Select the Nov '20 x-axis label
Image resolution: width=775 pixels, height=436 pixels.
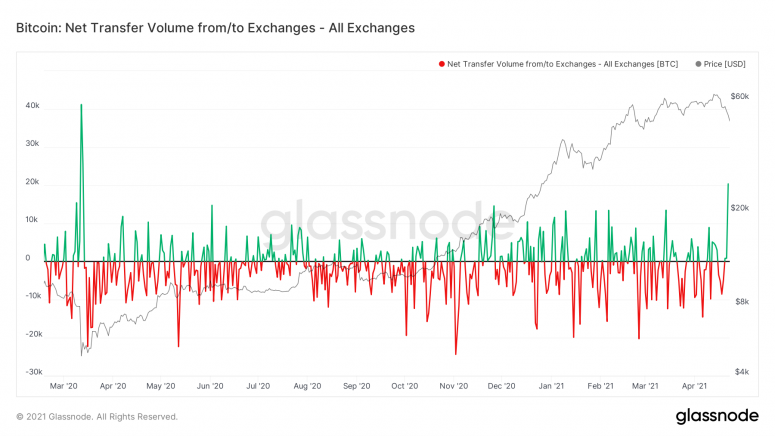(x=453, y=386)
